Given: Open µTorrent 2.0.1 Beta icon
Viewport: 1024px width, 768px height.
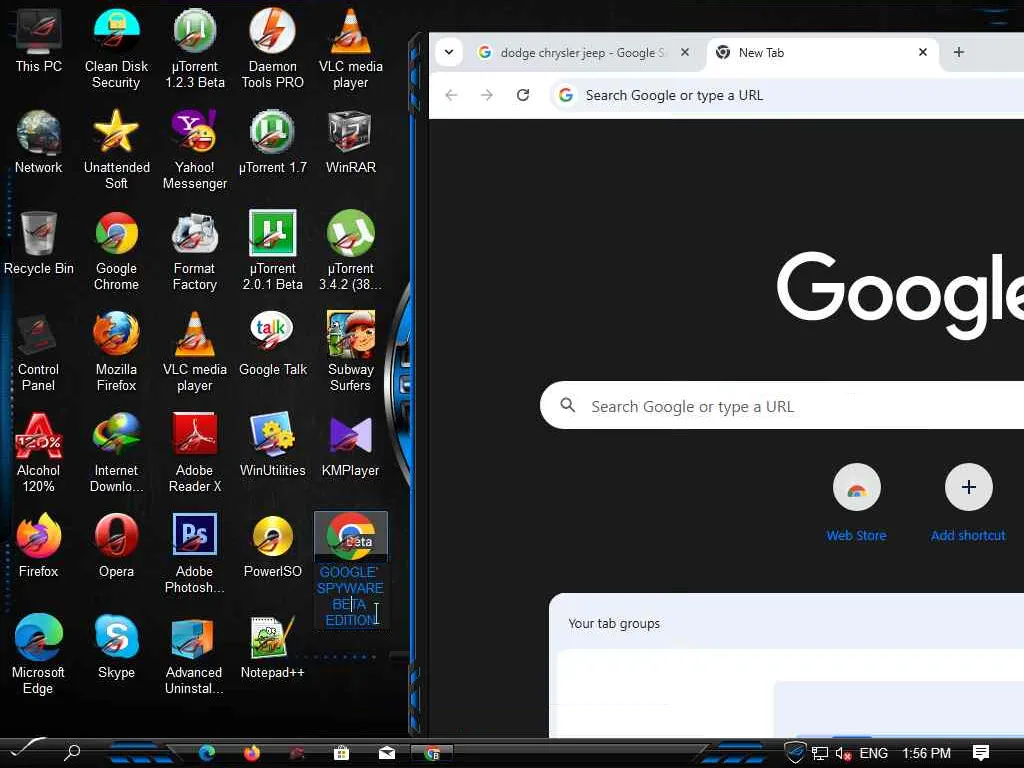Looking at the screenshot, I should tap(272, 250).
